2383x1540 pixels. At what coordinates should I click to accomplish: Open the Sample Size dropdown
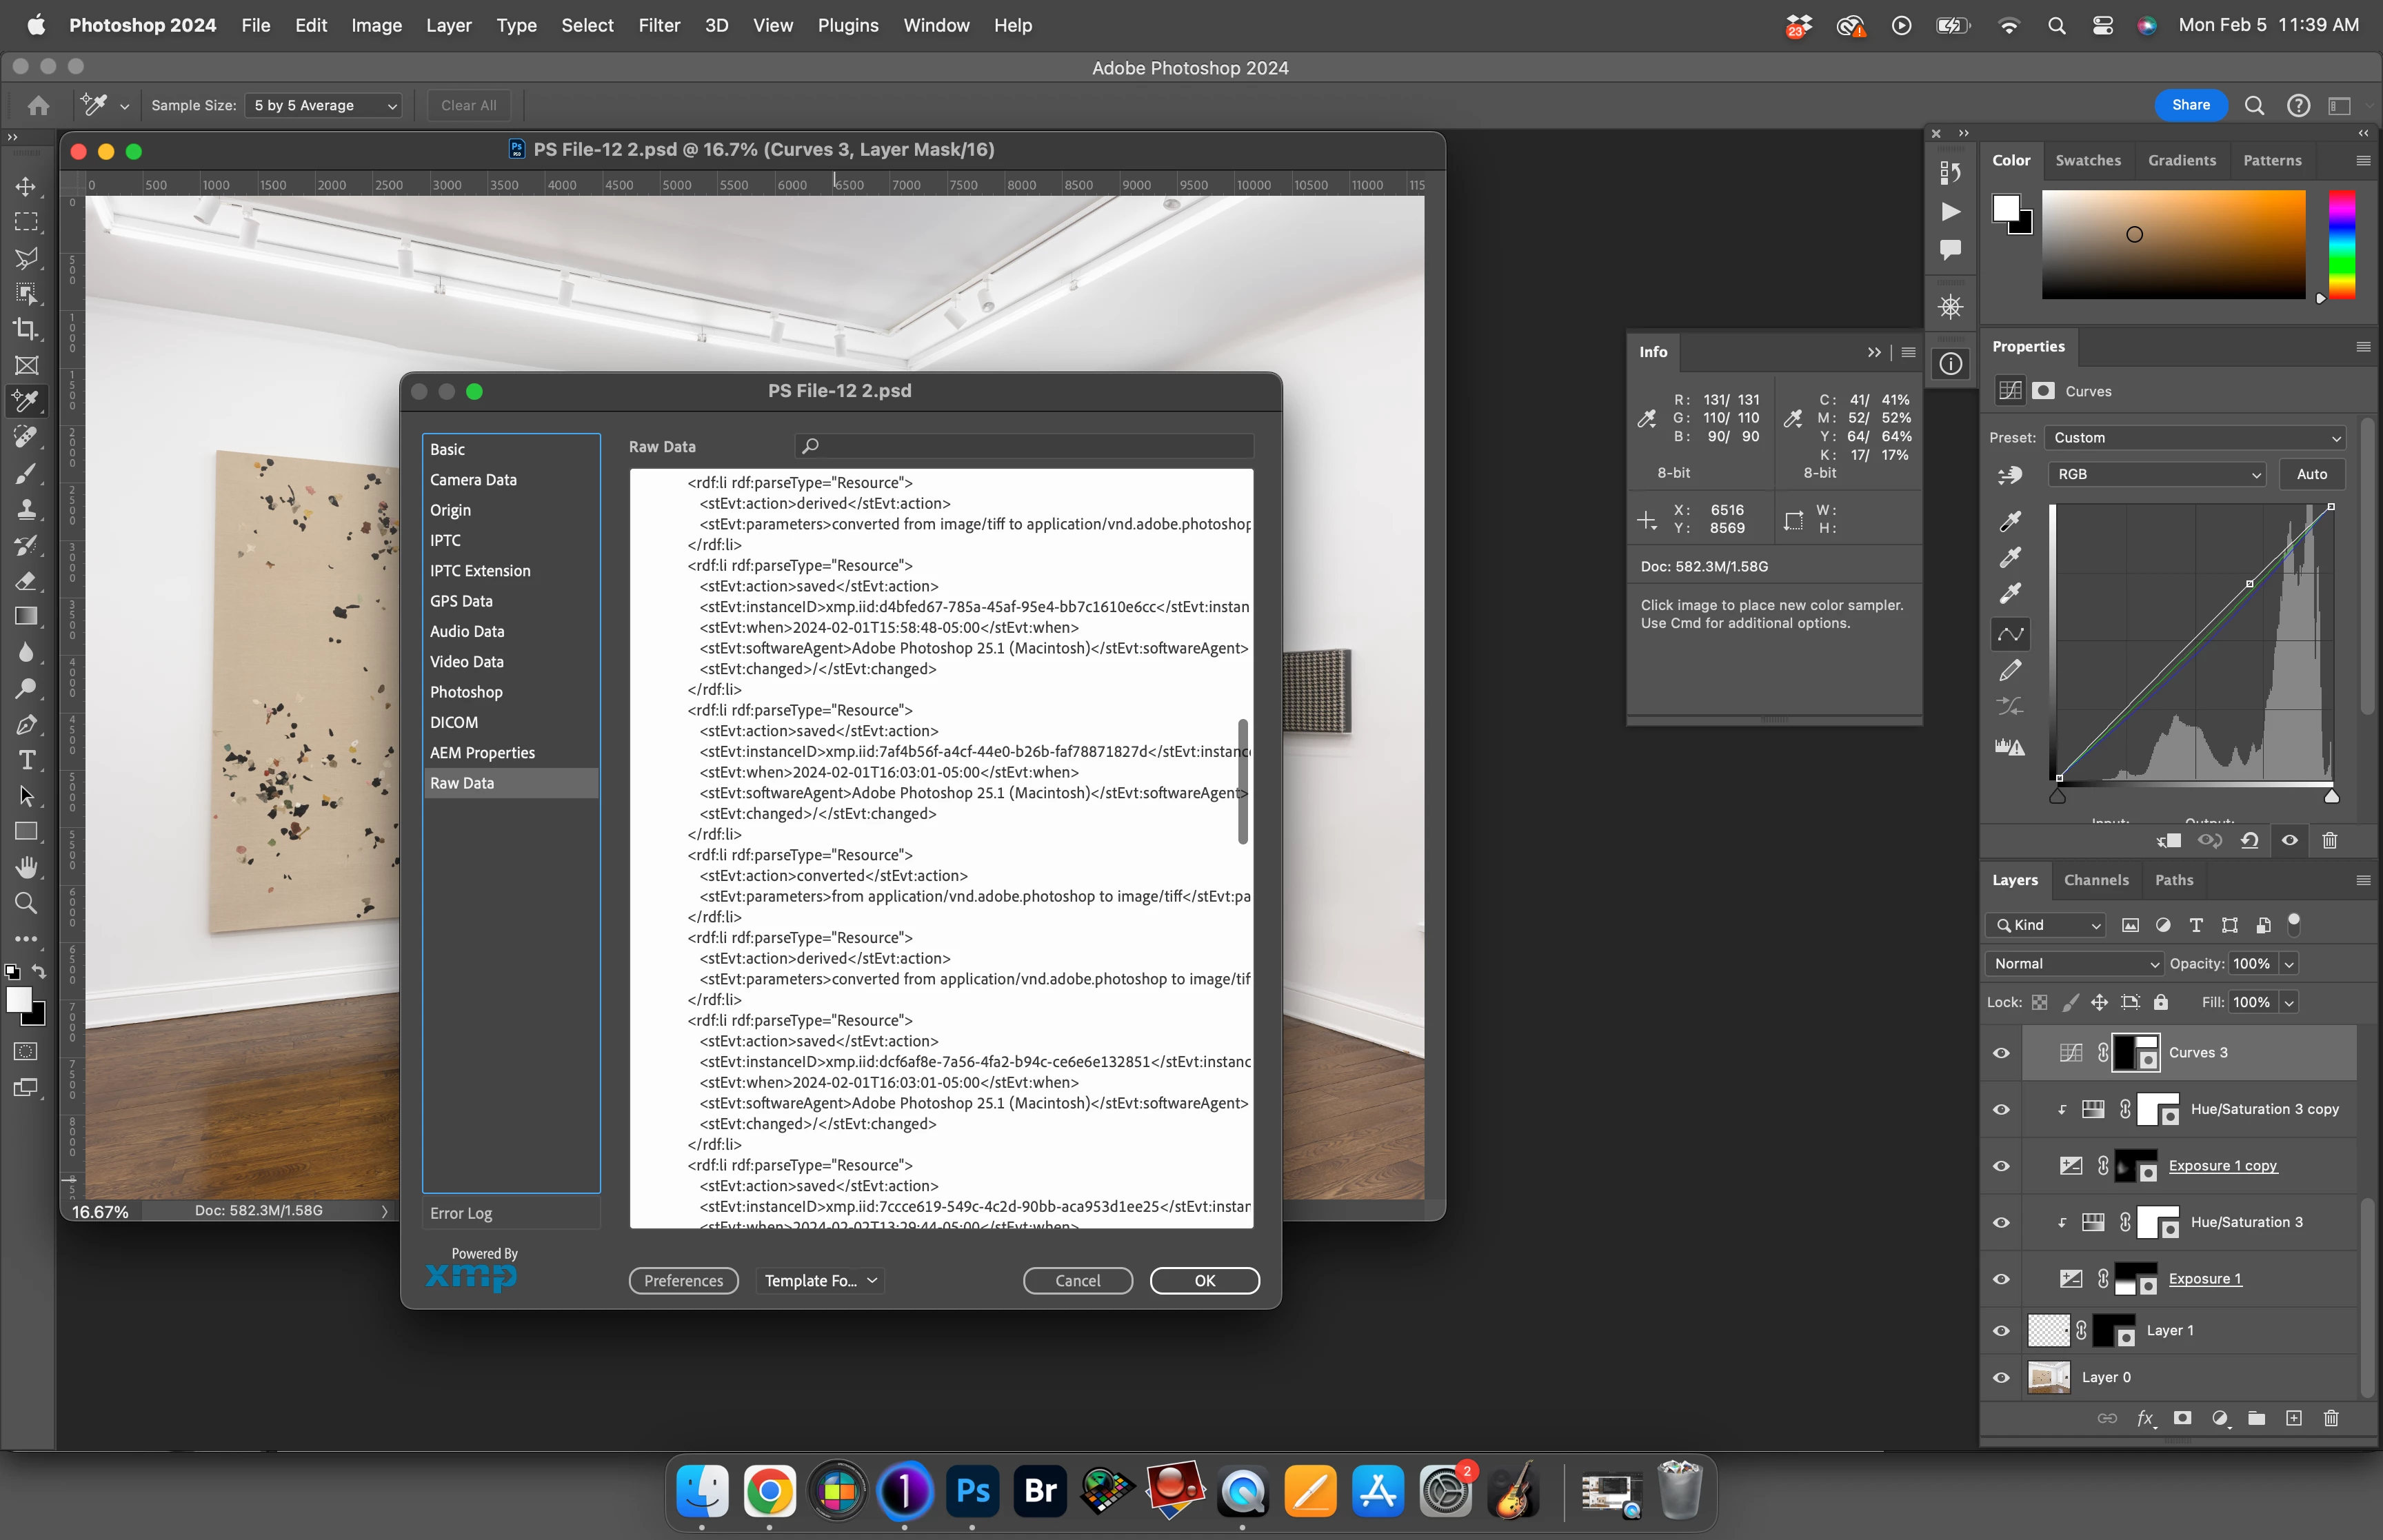pos(323,105)
